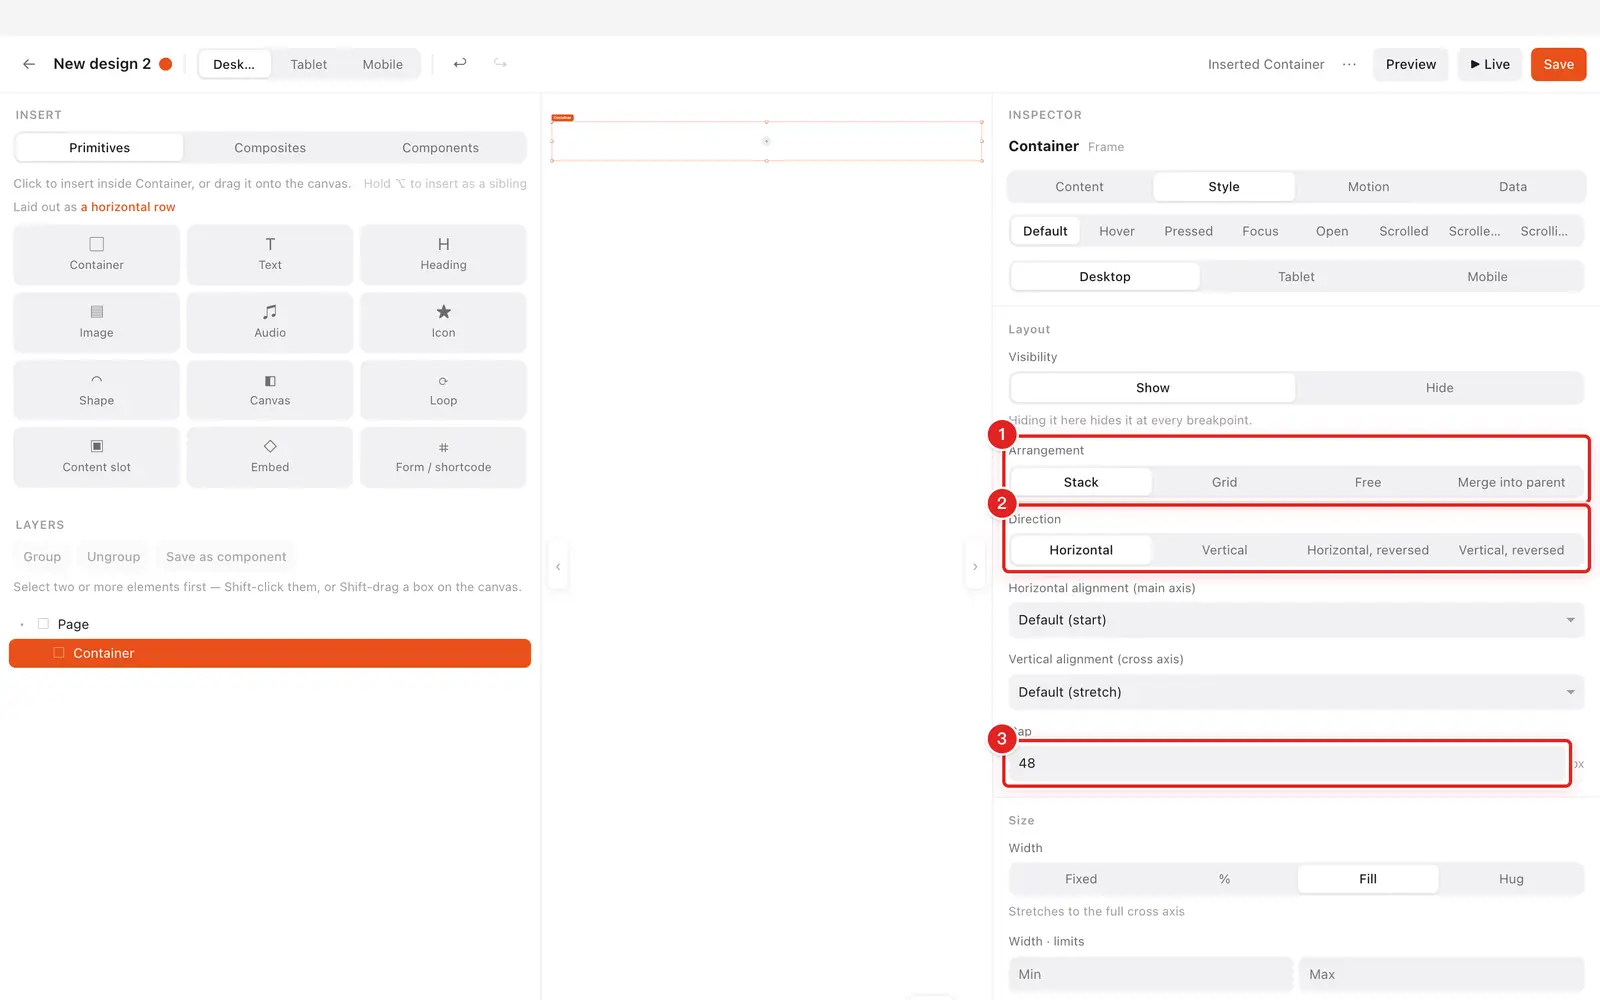Insert a Canvas primitive

[x=270, y=390]
